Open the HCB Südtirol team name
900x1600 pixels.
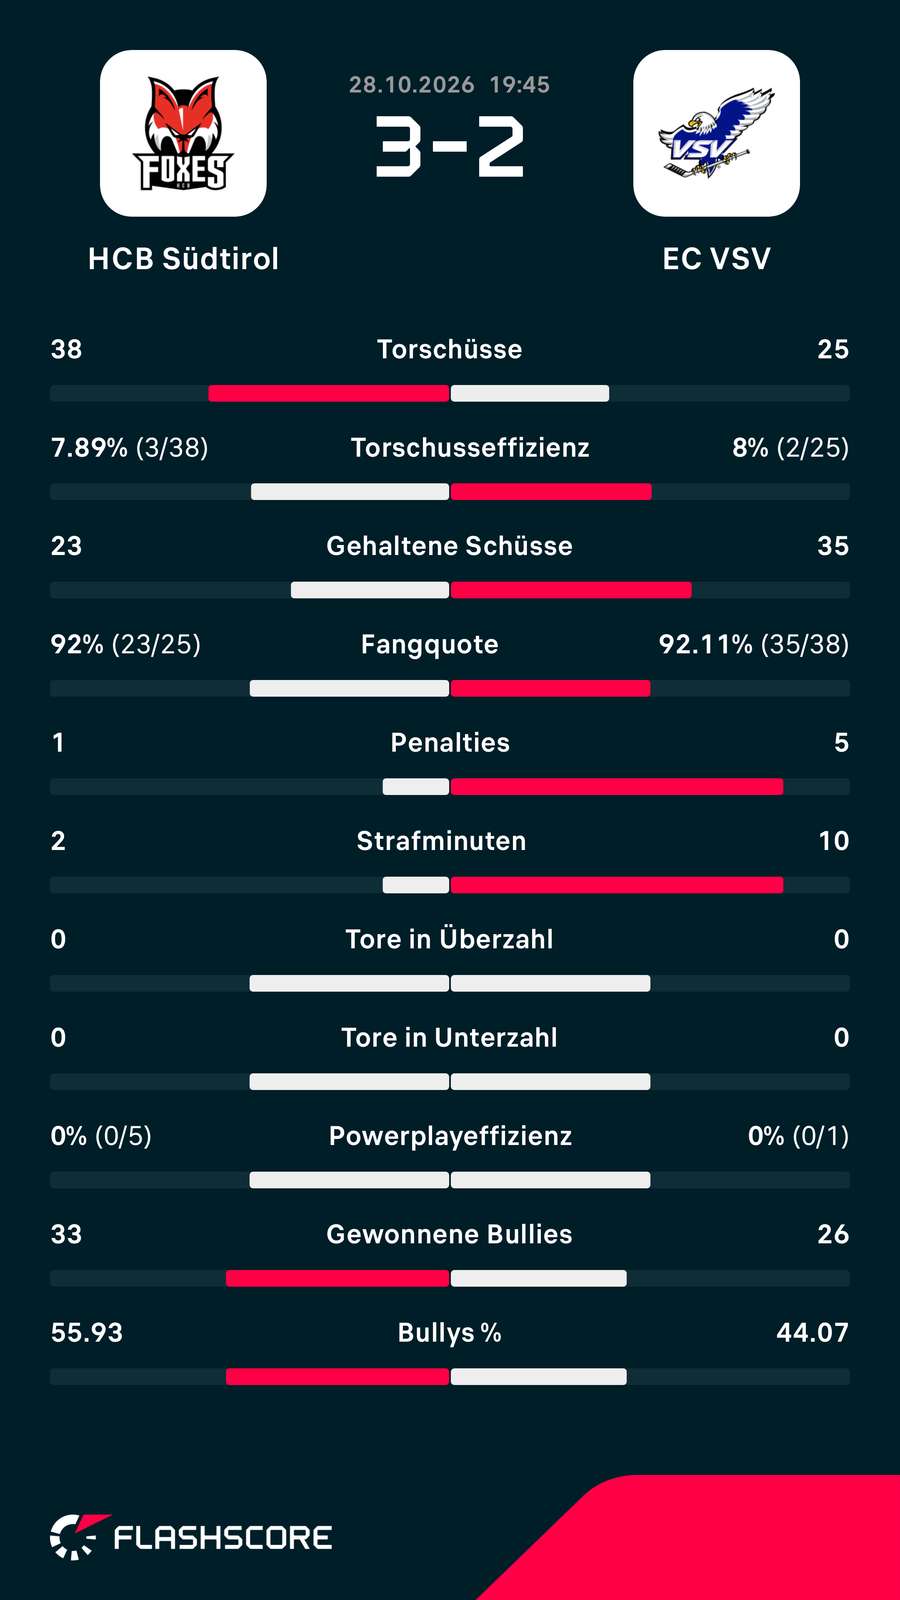[x=183, y=259]
